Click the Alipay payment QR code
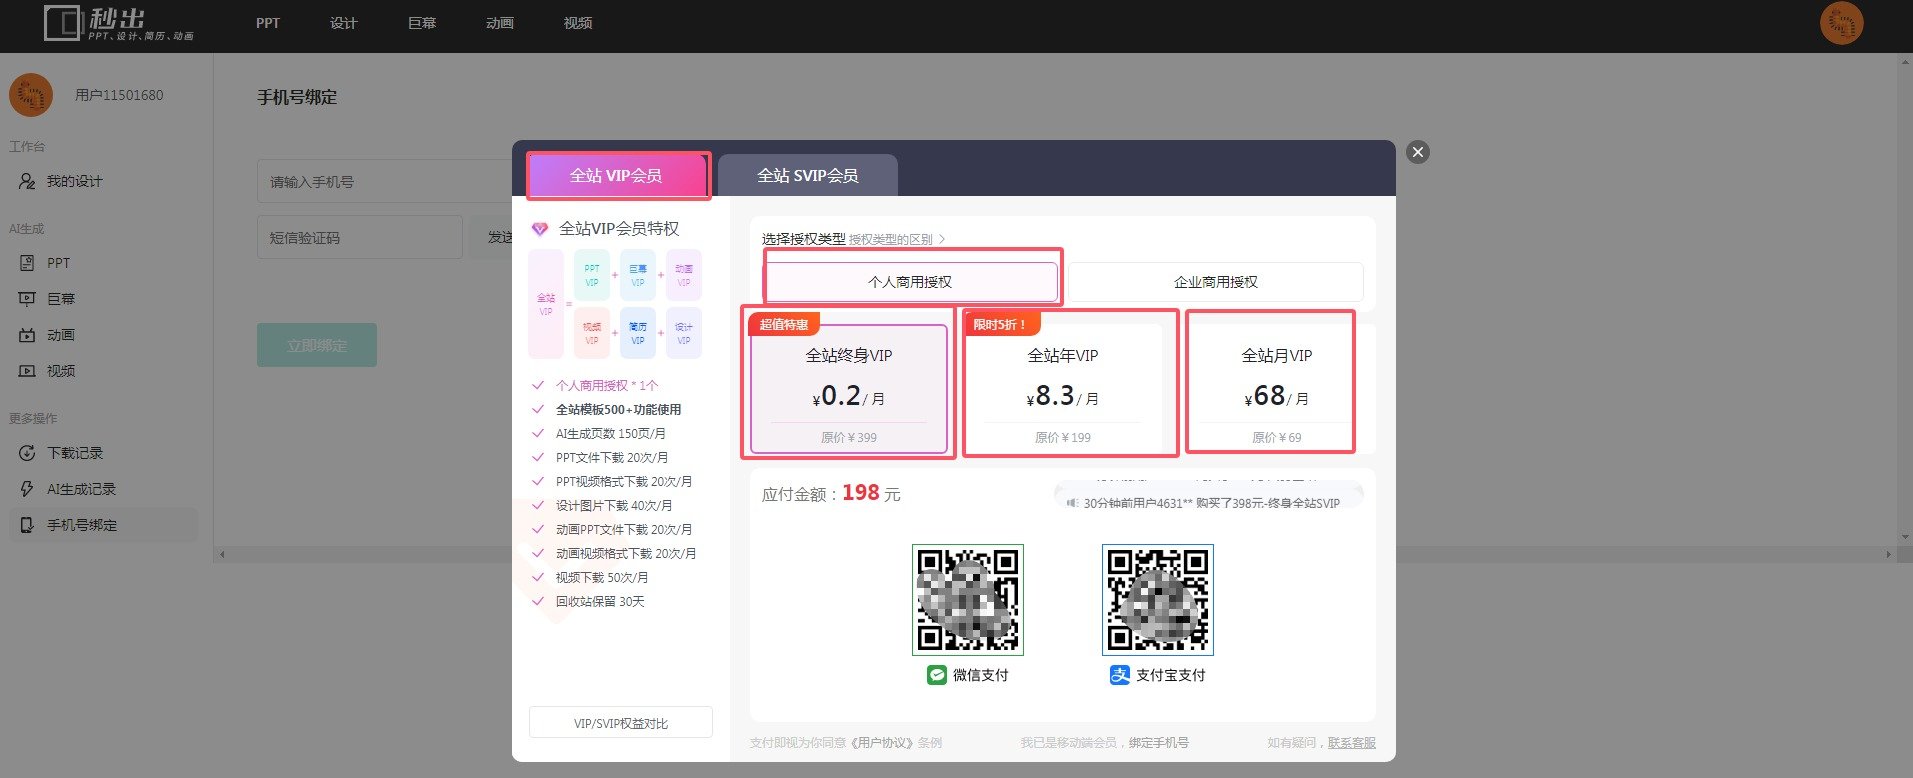This screenshot has width=1913, height=778. click(1158, 599)
